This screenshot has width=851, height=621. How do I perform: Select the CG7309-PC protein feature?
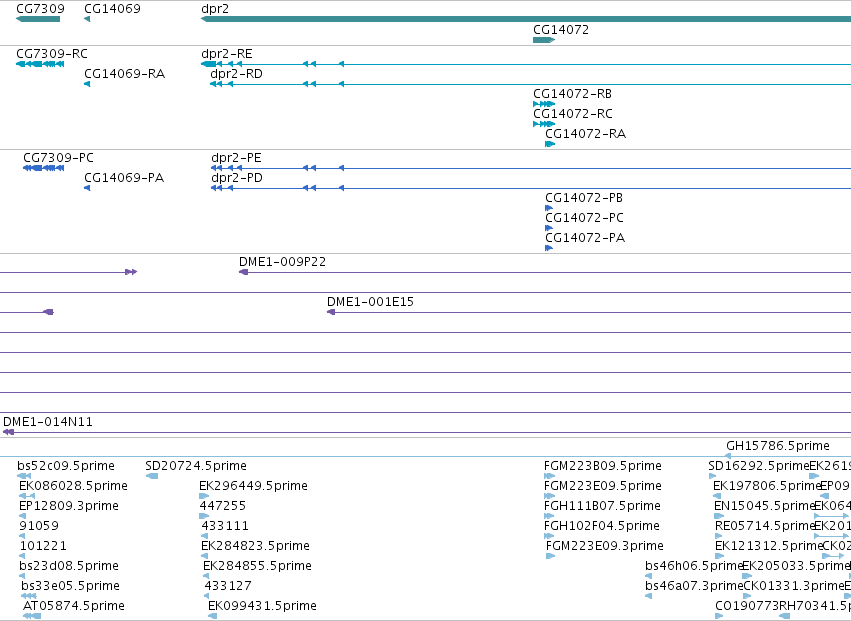pos(43,168)
